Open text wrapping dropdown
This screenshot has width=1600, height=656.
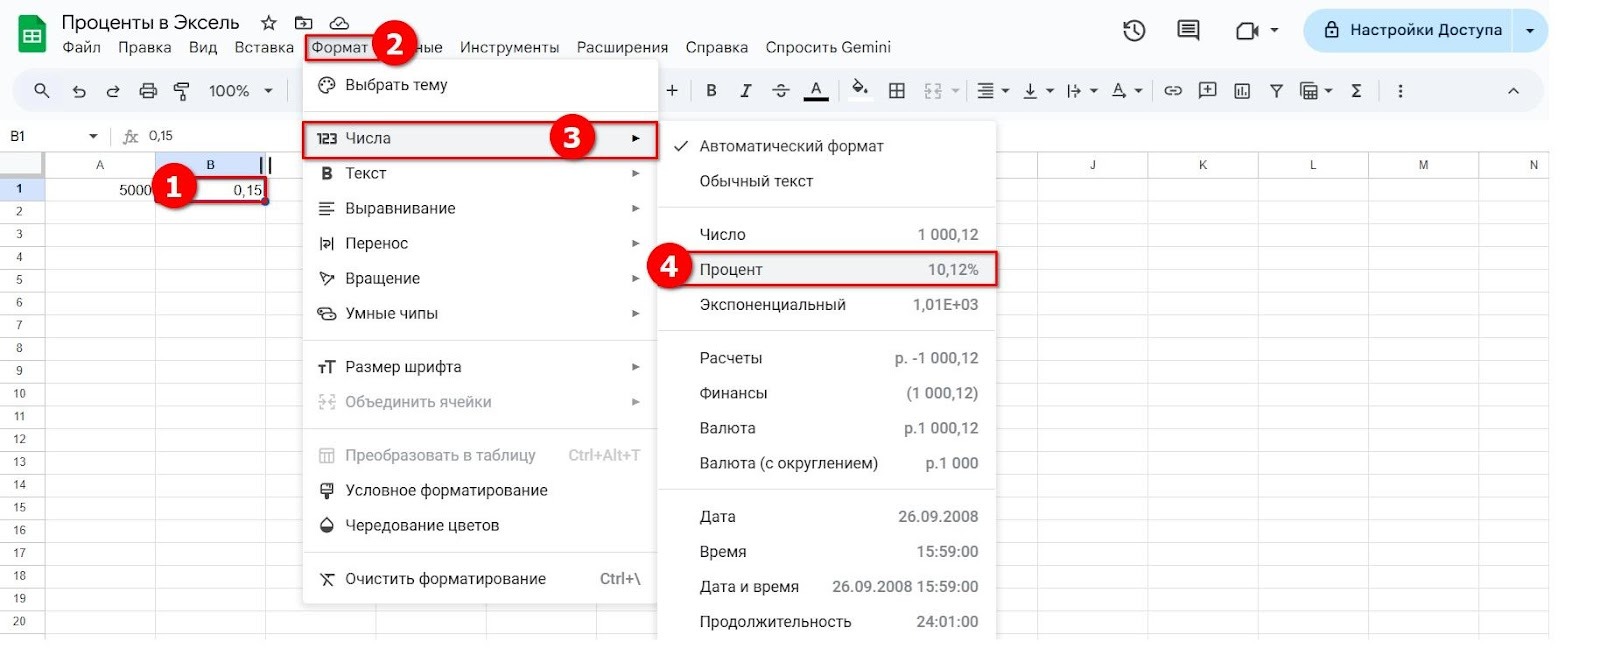1081,91
